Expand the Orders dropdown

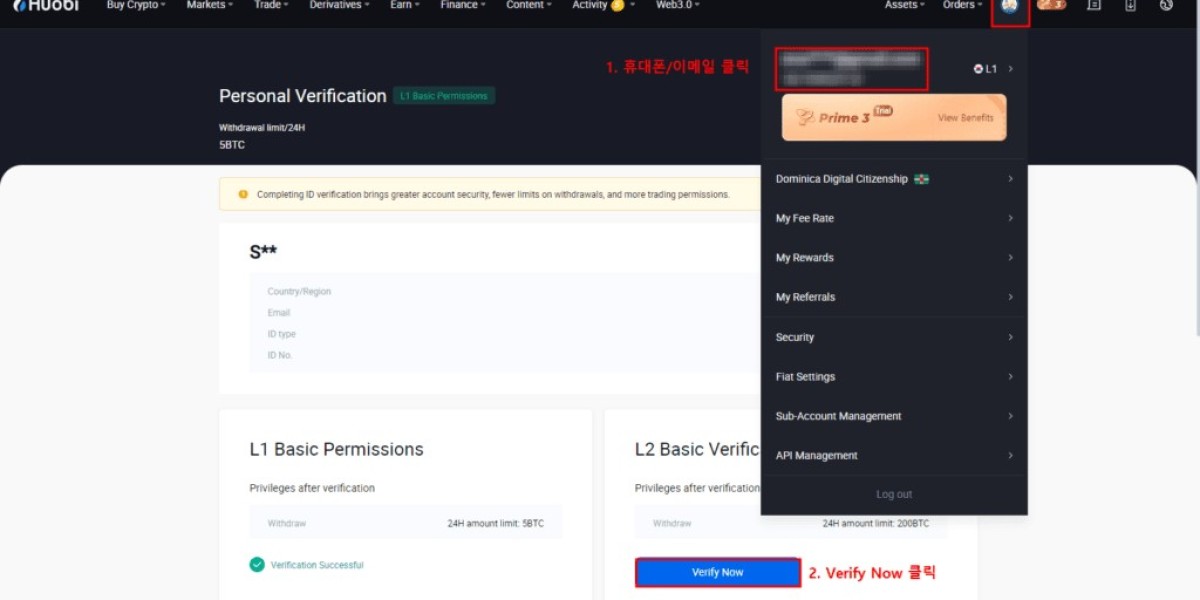pos(962,5)
